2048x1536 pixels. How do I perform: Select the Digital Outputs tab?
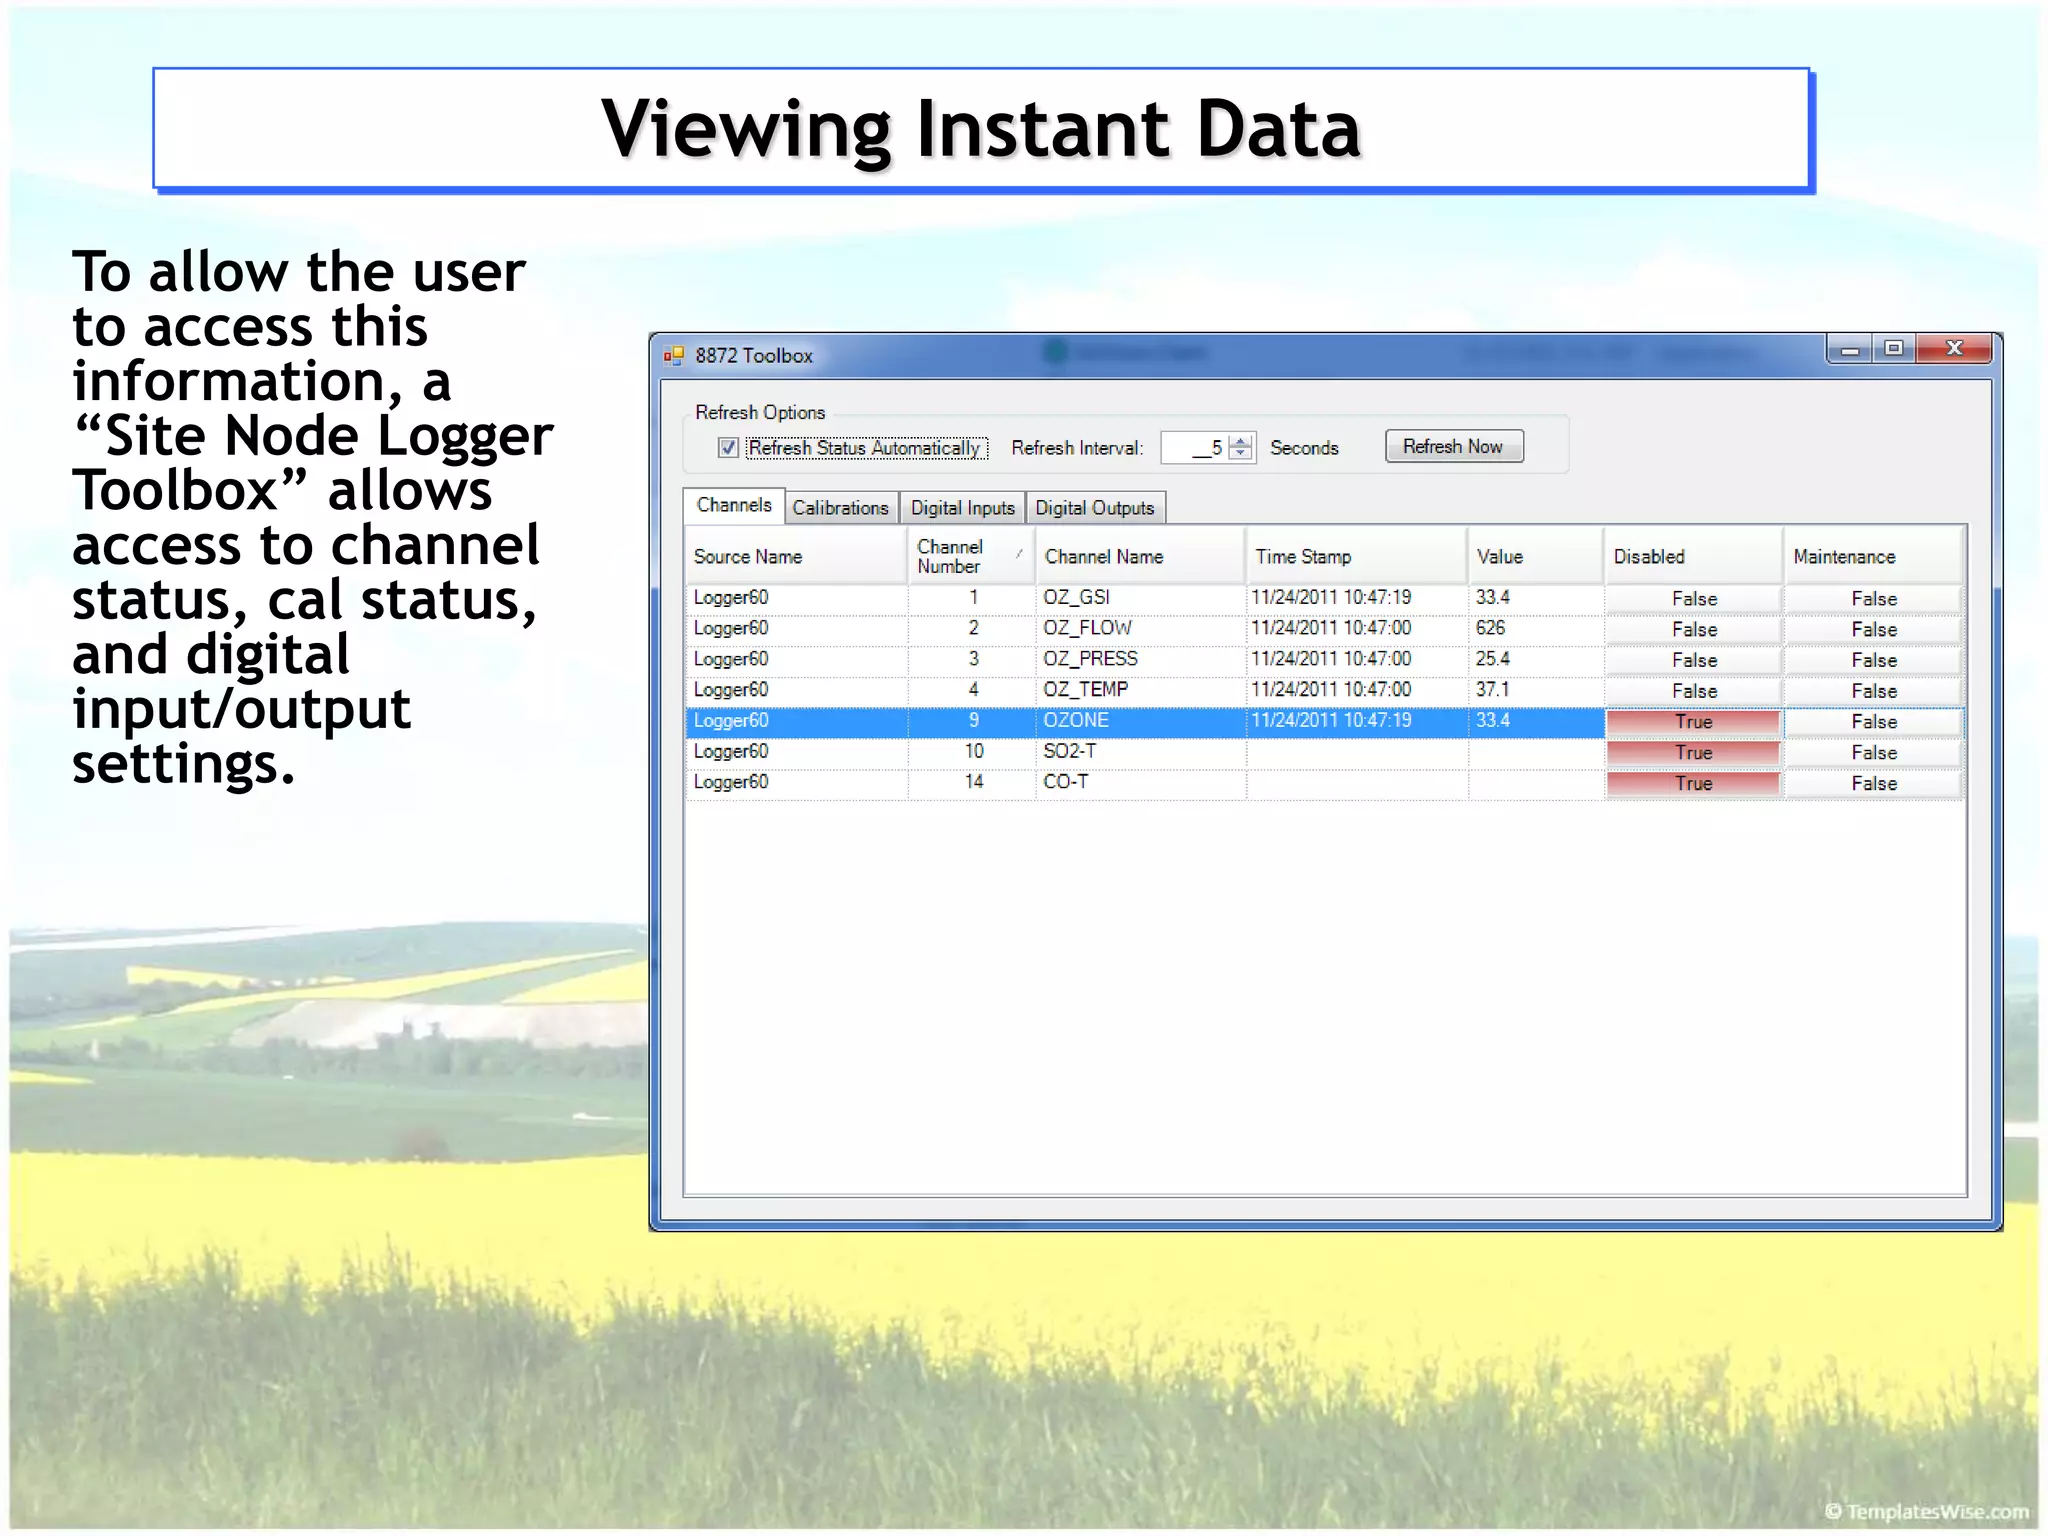point(1094,508)
